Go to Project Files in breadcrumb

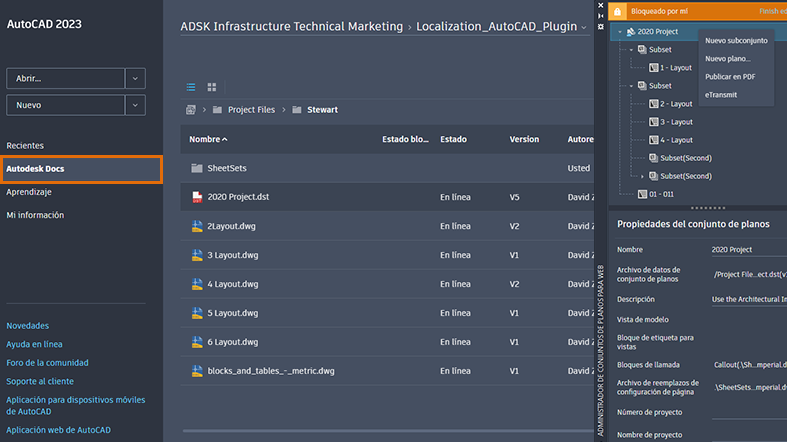tap(250, 109)
